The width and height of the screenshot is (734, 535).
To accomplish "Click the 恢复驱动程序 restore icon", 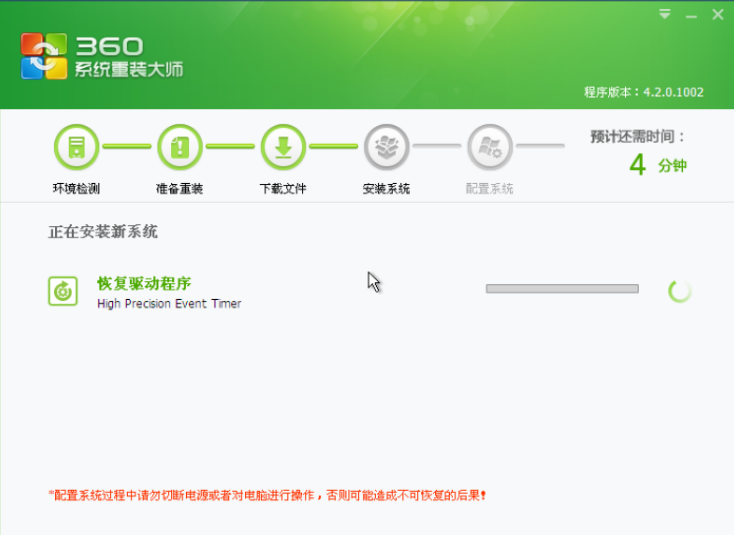I will tap(63, 291).
